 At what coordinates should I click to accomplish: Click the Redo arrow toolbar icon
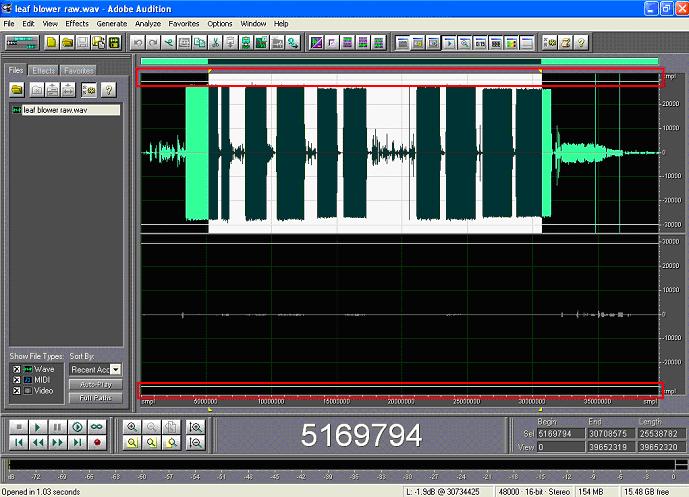pyautogui.click(x=153, y=43)
